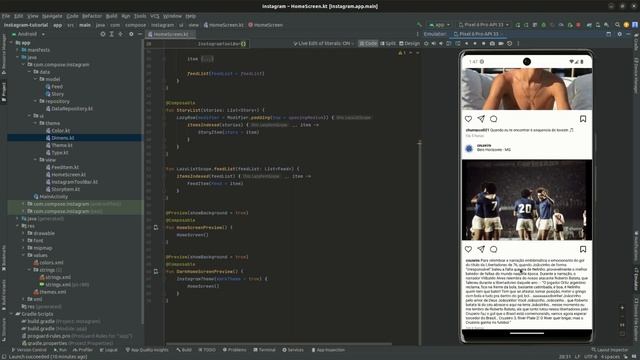Open Emulator panel gear settings
The image size is (640, 360).
(620, 34)
